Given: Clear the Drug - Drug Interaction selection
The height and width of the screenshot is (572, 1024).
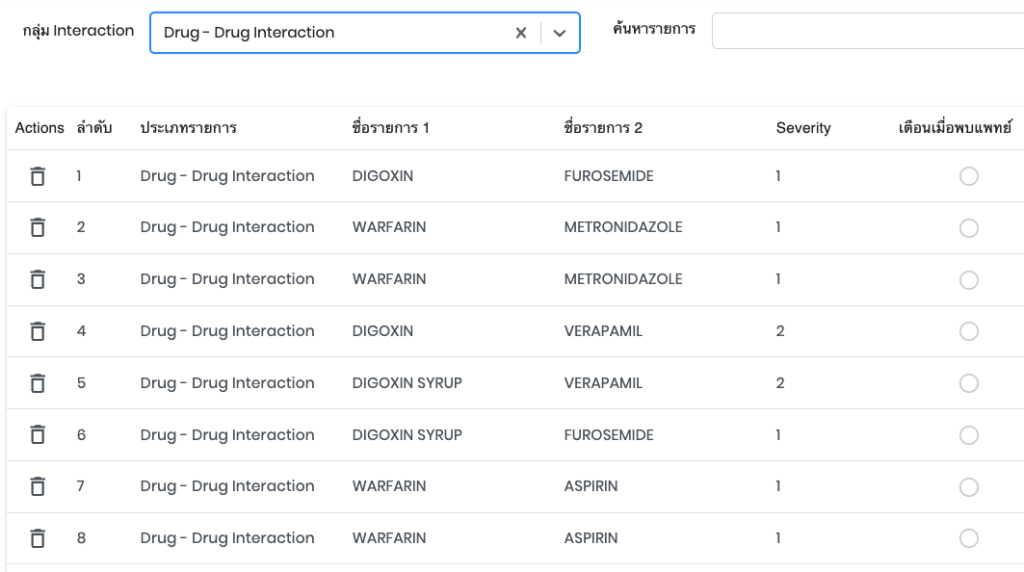Looking at the screenshot, I should coord(521,33).
